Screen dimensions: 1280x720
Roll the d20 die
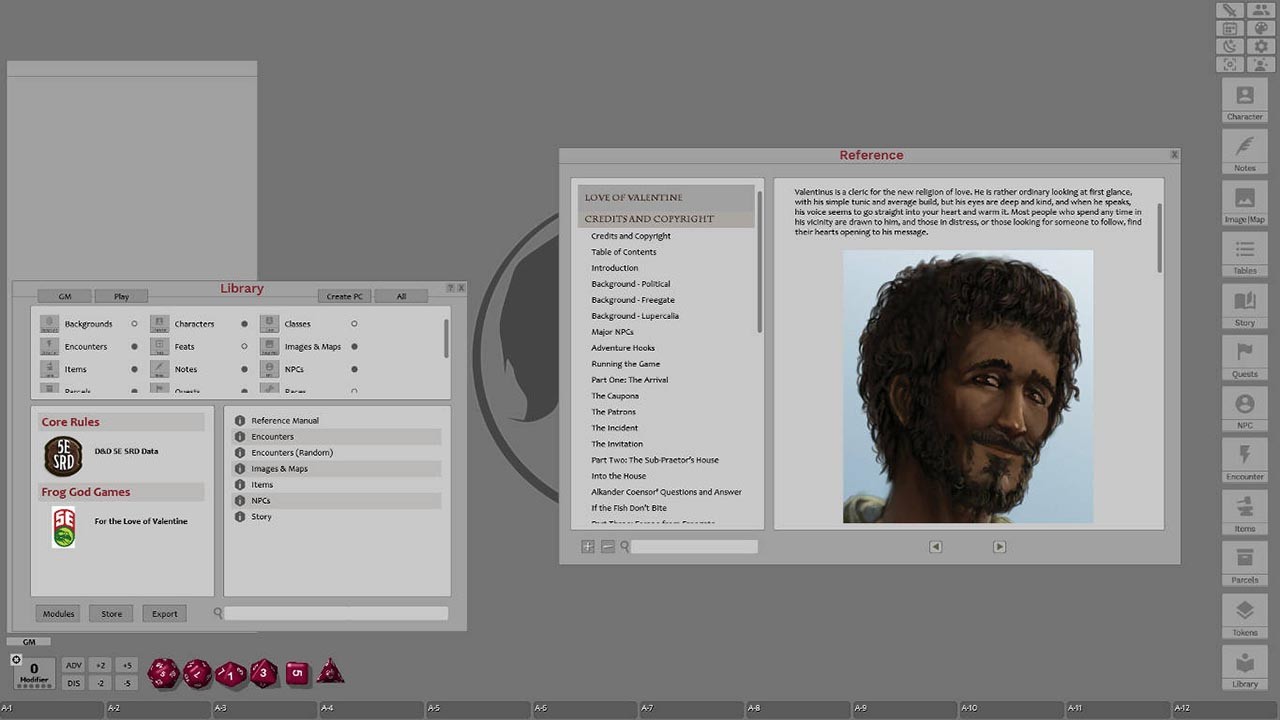point(163,673)
